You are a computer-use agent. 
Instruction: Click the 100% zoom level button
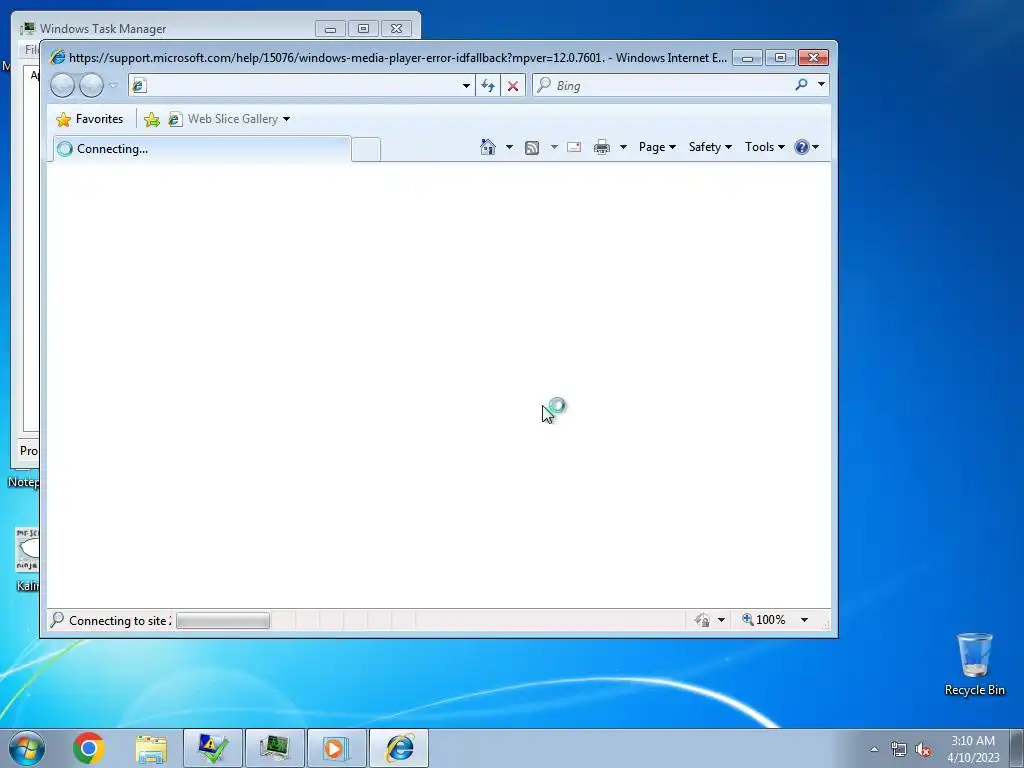click(x=763, y=620)
